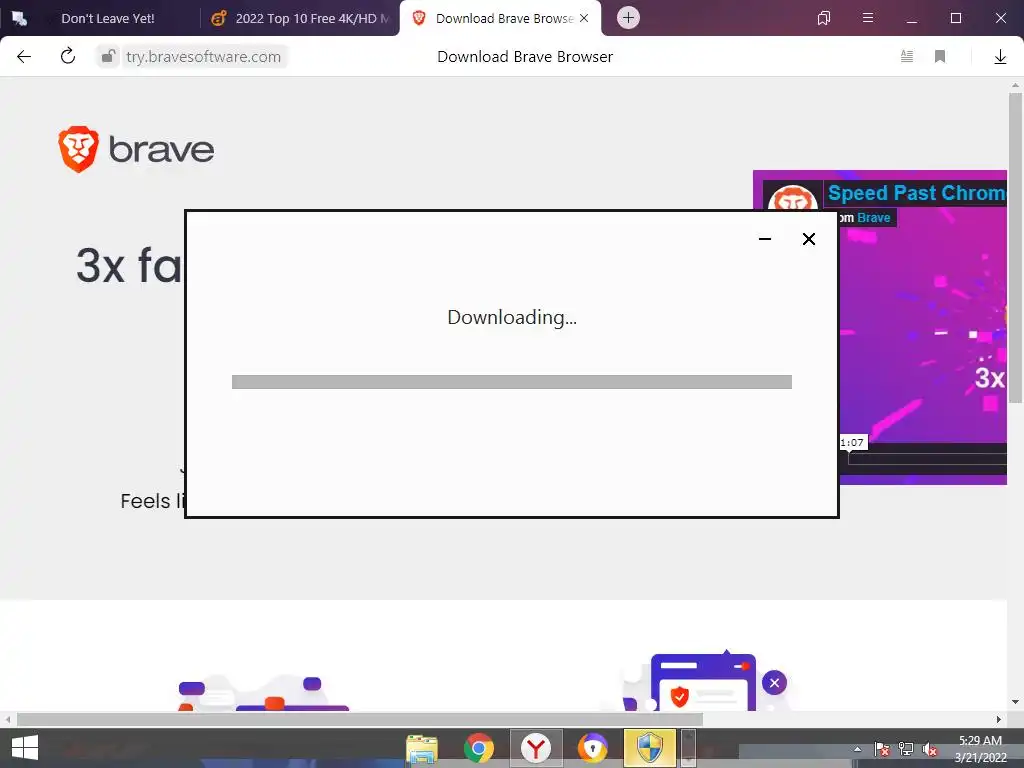Open the browser hamburger menu
Image resolution: width=1024 pixels, height=768 pixels.
click(867, 18)
